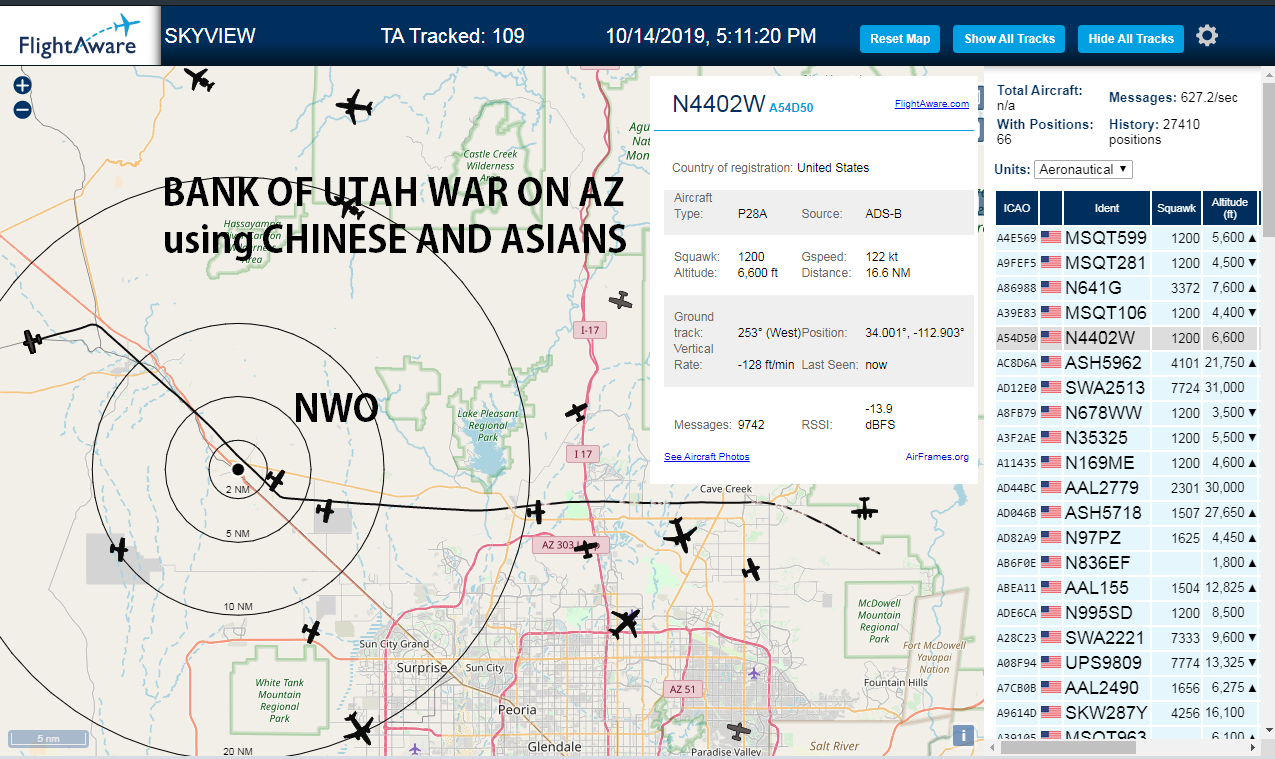Select the gray aircraft near Paradise Valley

tap(738, 731)
